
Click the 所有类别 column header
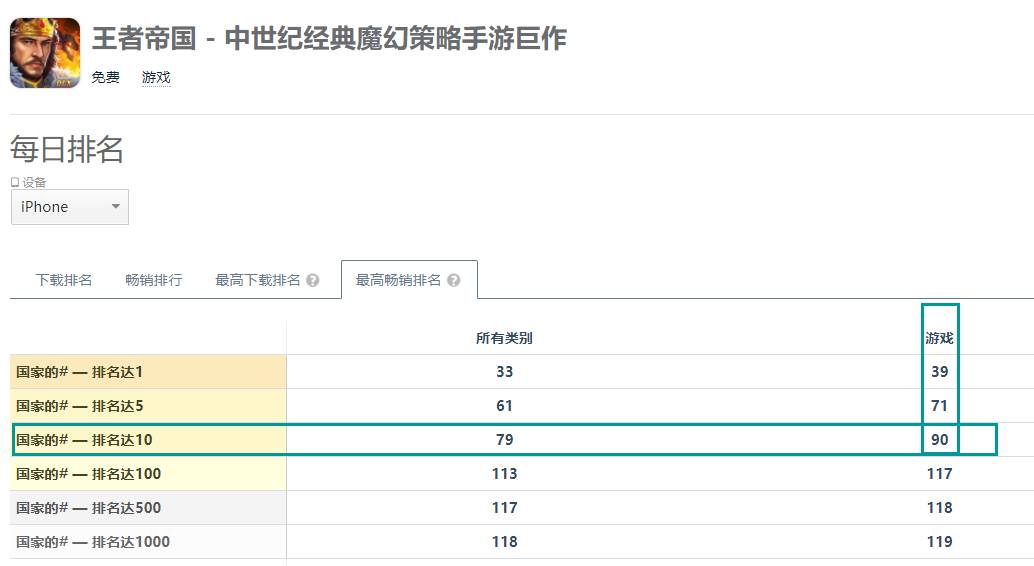pyautogui.click(x=504, y=338)
